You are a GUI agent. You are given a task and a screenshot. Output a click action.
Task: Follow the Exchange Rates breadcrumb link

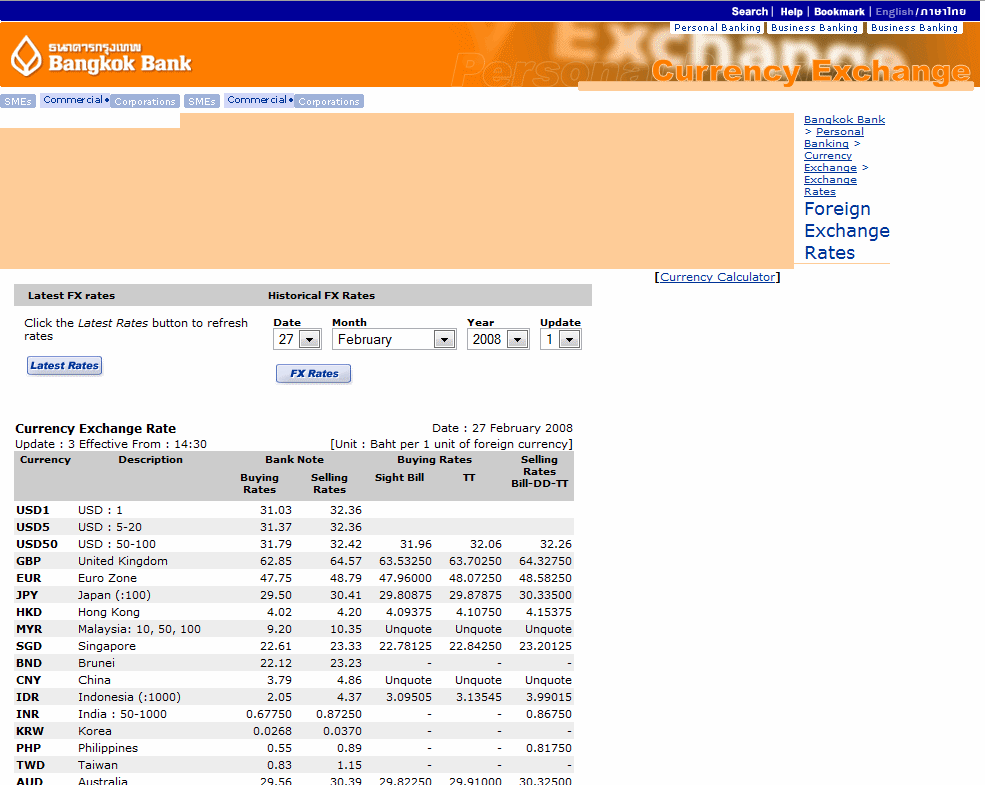(830, 185)
